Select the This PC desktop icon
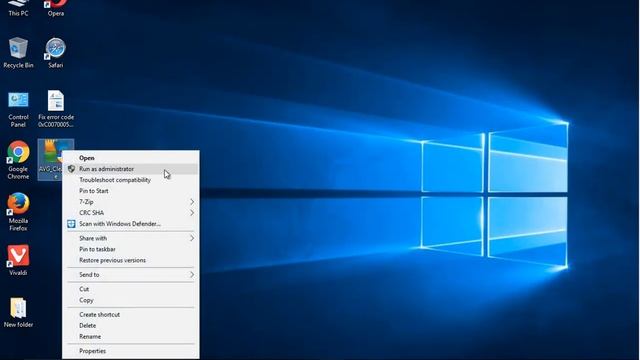The width and height of the screenshot is (640, 360). 18,8
